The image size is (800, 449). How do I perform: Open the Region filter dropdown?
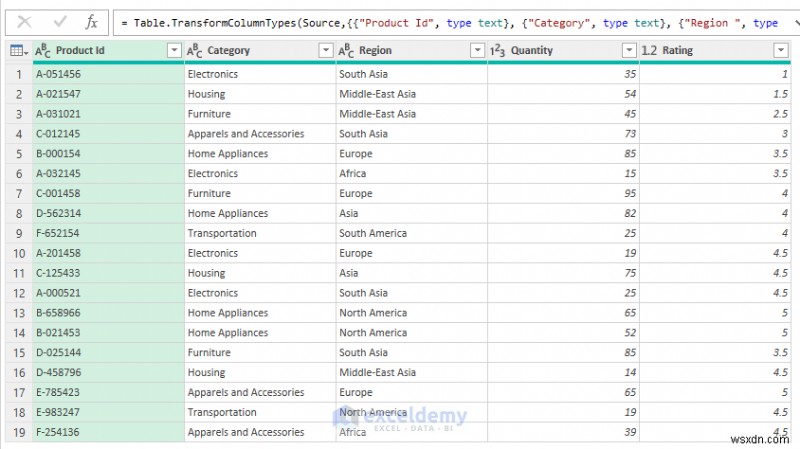(477, 50)
